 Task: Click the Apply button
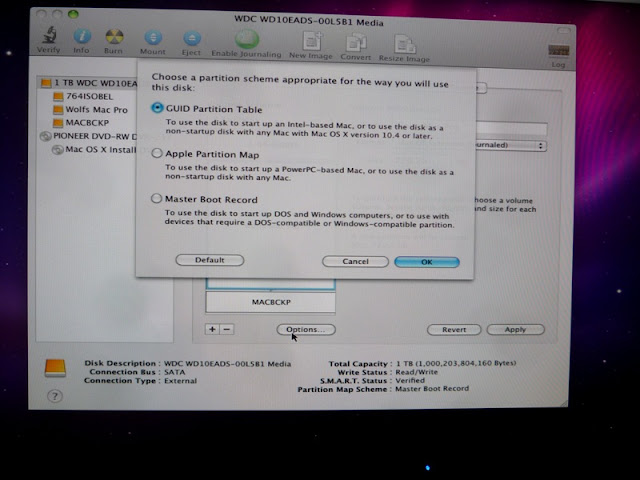[516, 329]
